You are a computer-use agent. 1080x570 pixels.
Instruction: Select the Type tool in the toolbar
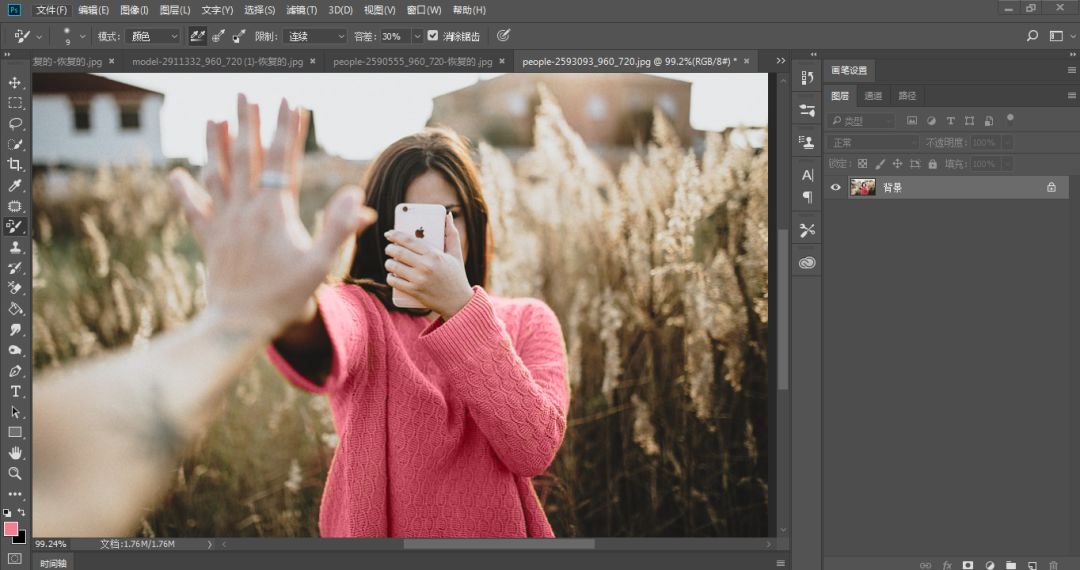click(15, 391)
